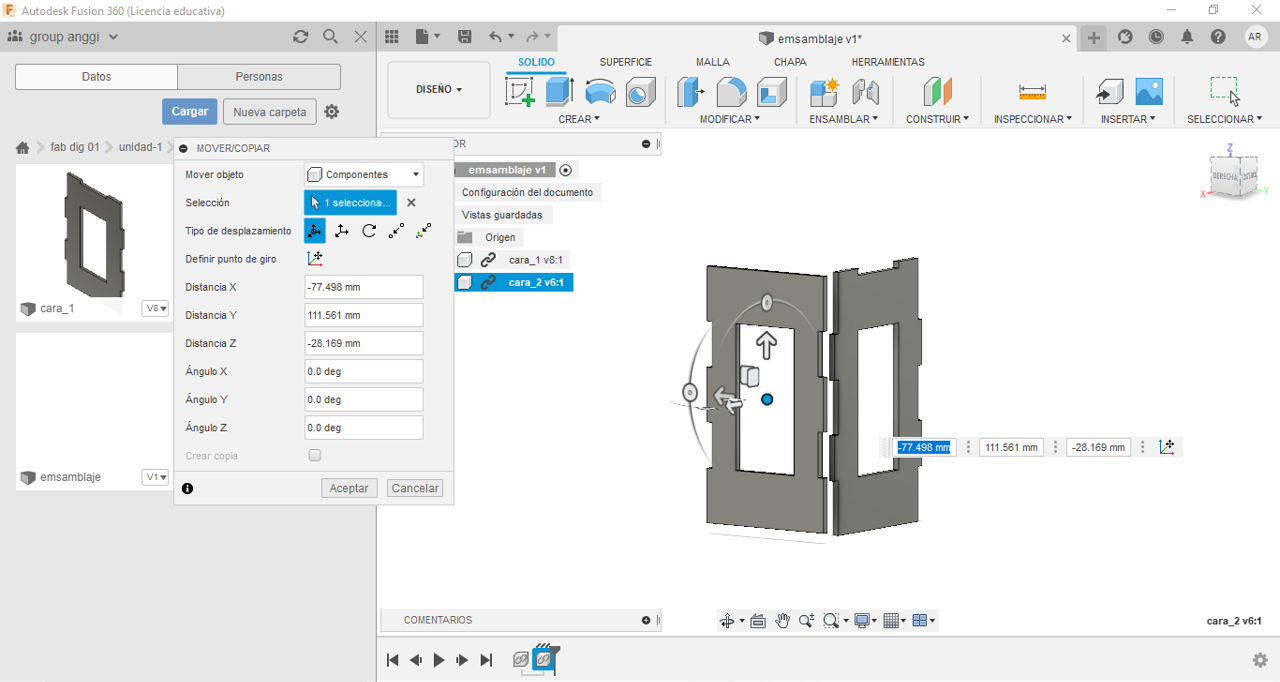Toggle visibility of cara_1 v8:1 component
The width and height of the screenshot is (1280, 682).
pos(465,260)
